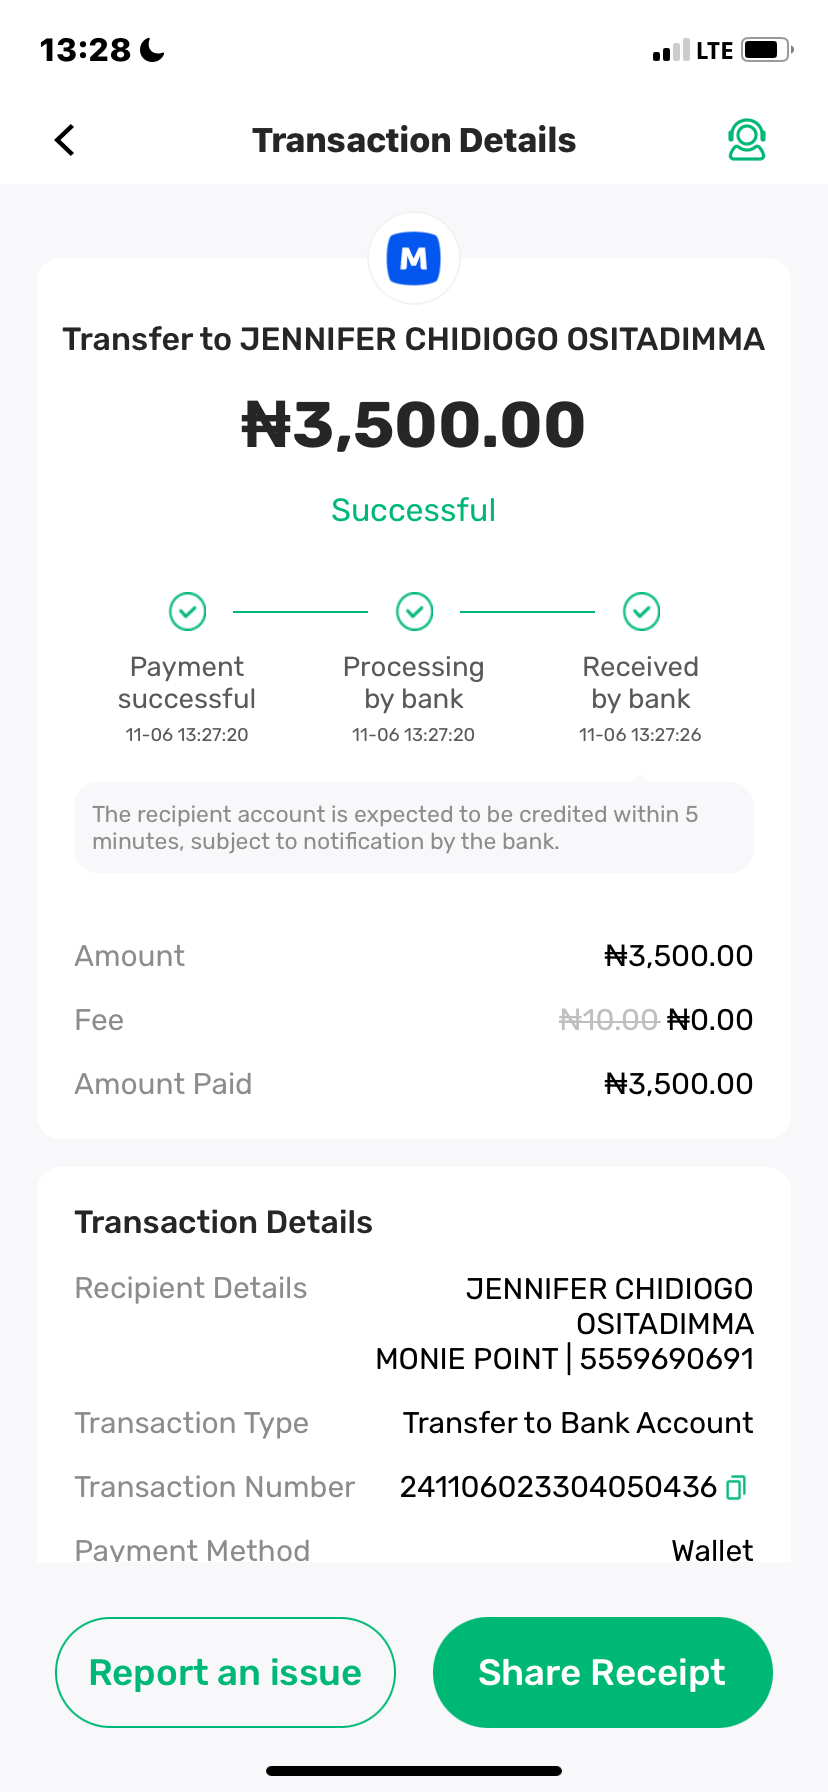Tap Received by bank check icon
Image resolution: width=828 pixels, height=1792 pixels.
tap(641, 611)
